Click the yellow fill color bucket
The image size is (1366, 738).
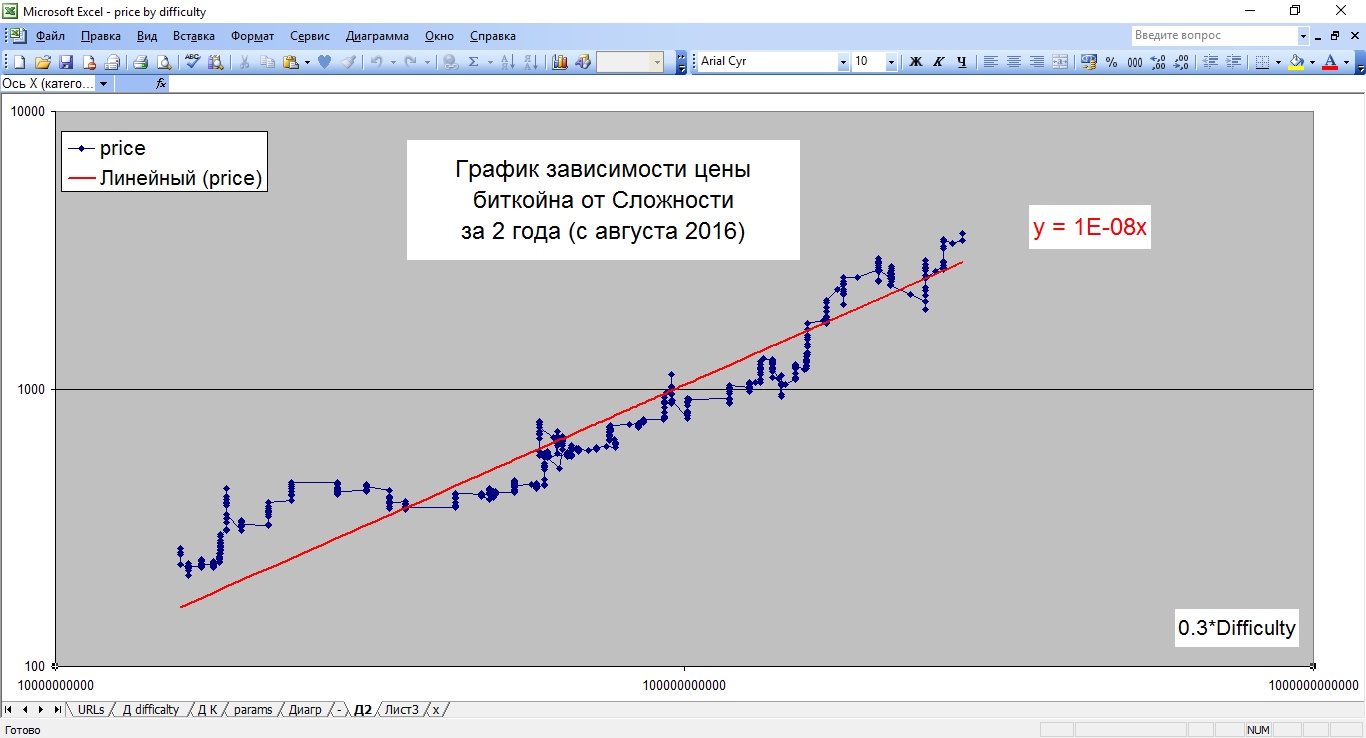tap(1296, 62)
